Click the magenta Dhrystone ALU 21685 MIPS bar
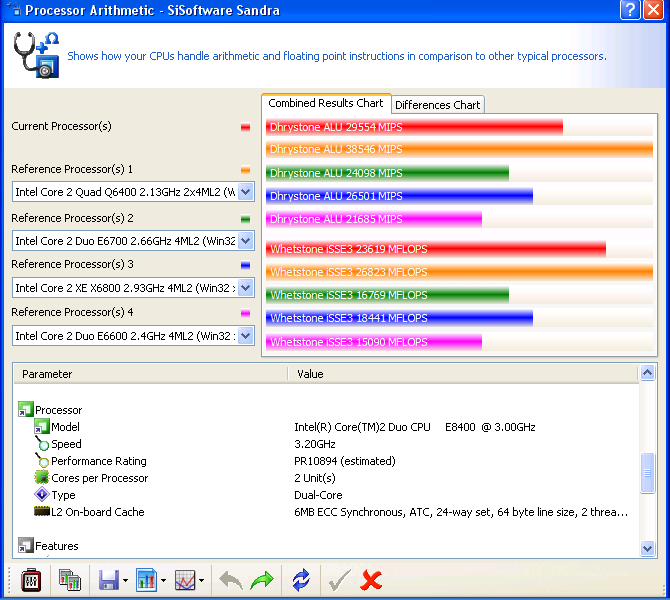This screenshot has height=600, width=670. pyautogui.click(x=374, y=219)
